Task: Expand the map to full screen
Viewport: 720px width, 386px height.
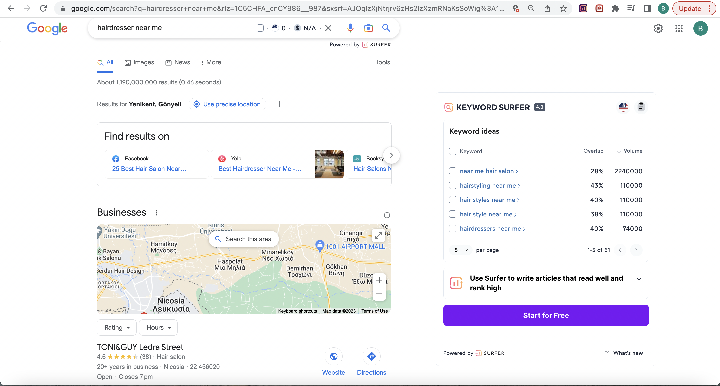Action: point(378,235)
